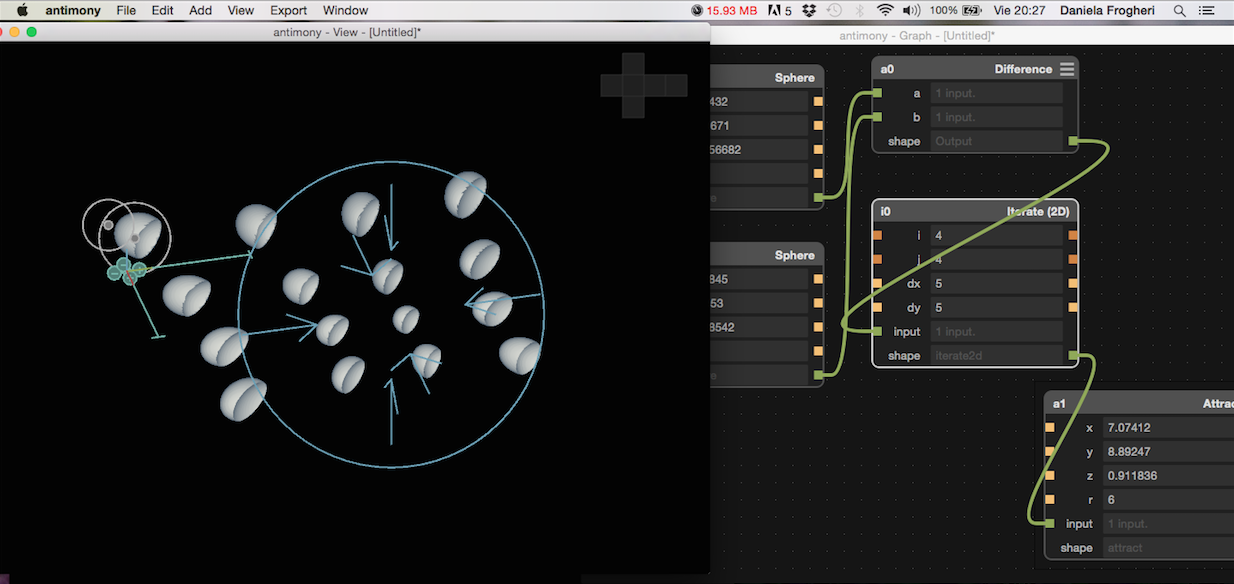Click the lower 'Sphere' node title
This screenshot has width=1234, height=584.
point(795,256)
